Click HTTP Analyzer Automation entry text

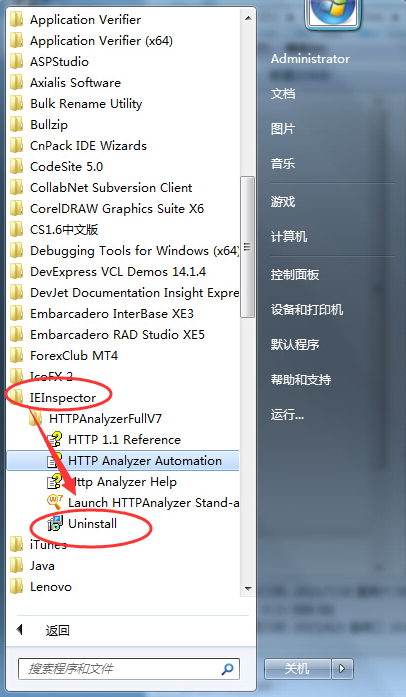[145, 461]
